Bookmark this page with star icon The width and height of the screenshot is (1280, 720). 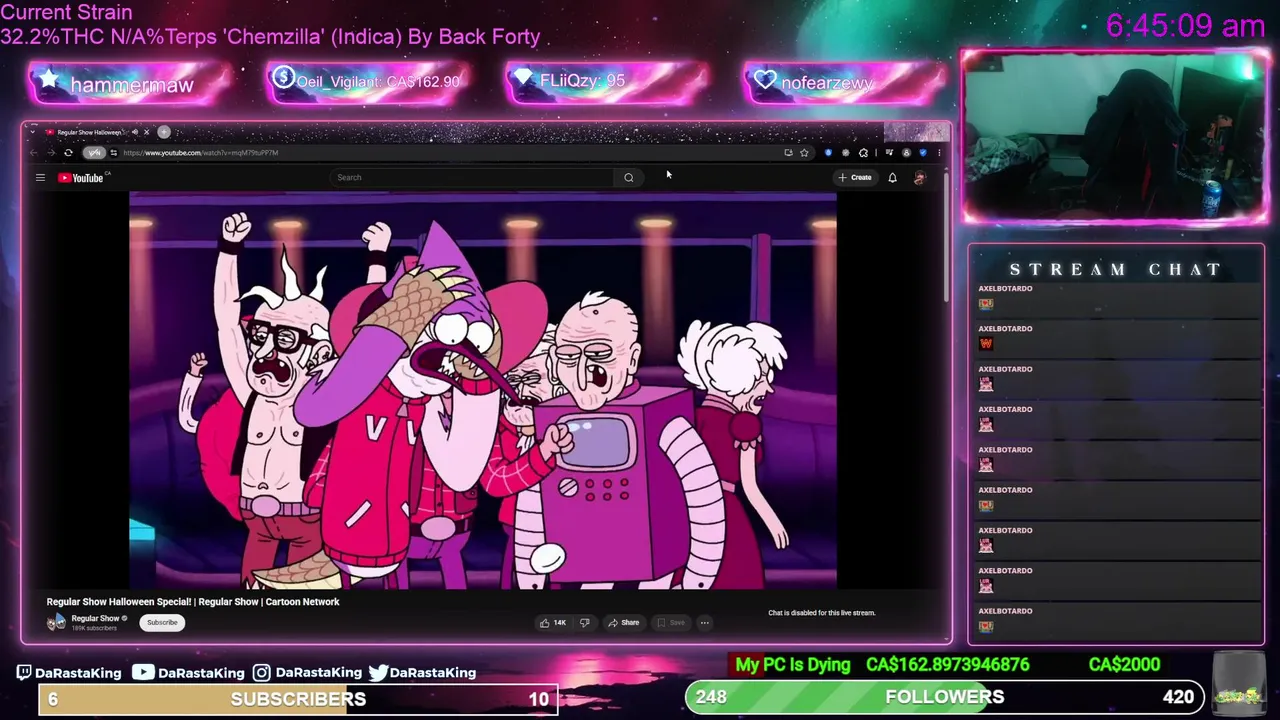804,153
